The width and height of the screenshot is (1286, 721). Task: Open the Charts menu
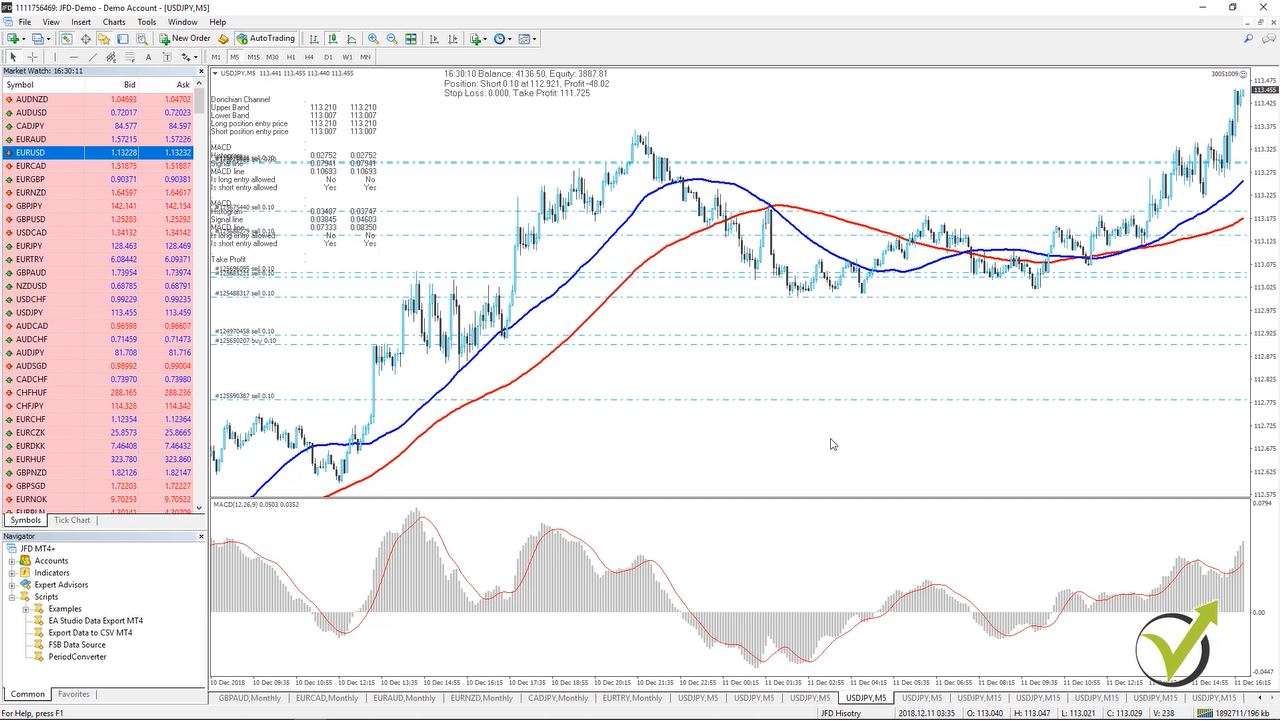click(113, 21)
